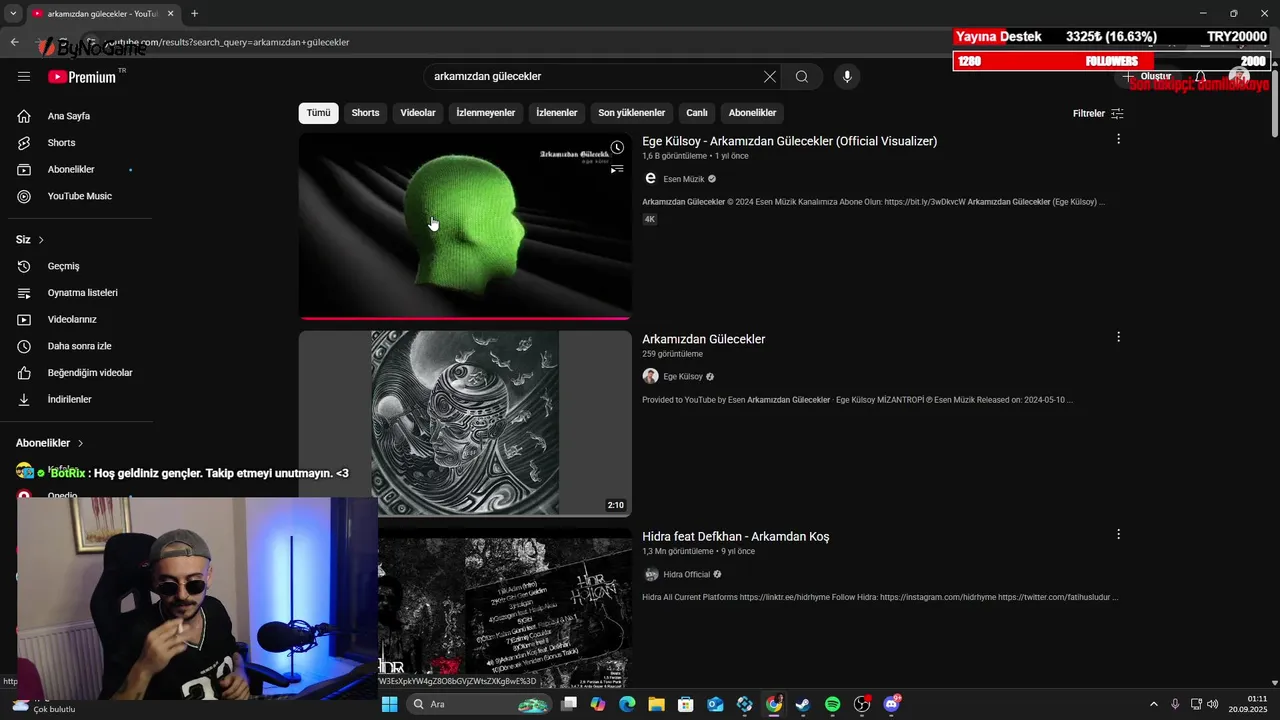The height and width of the screenshot is (720, 1280).
Task: Visit the Hidra Official channel
Action: point(687,574)
